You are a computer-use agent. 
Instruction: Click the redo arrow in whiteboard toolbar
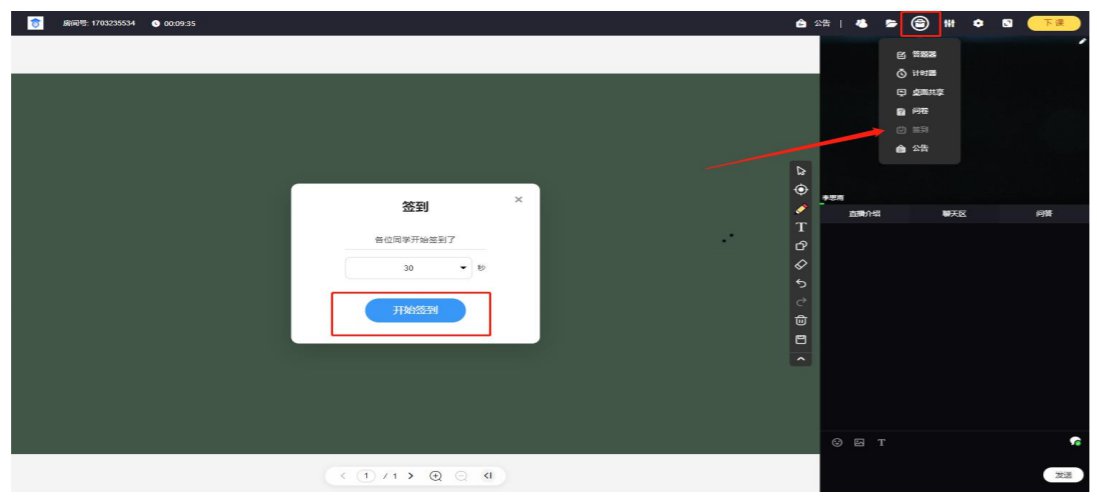tap(801, 302)
